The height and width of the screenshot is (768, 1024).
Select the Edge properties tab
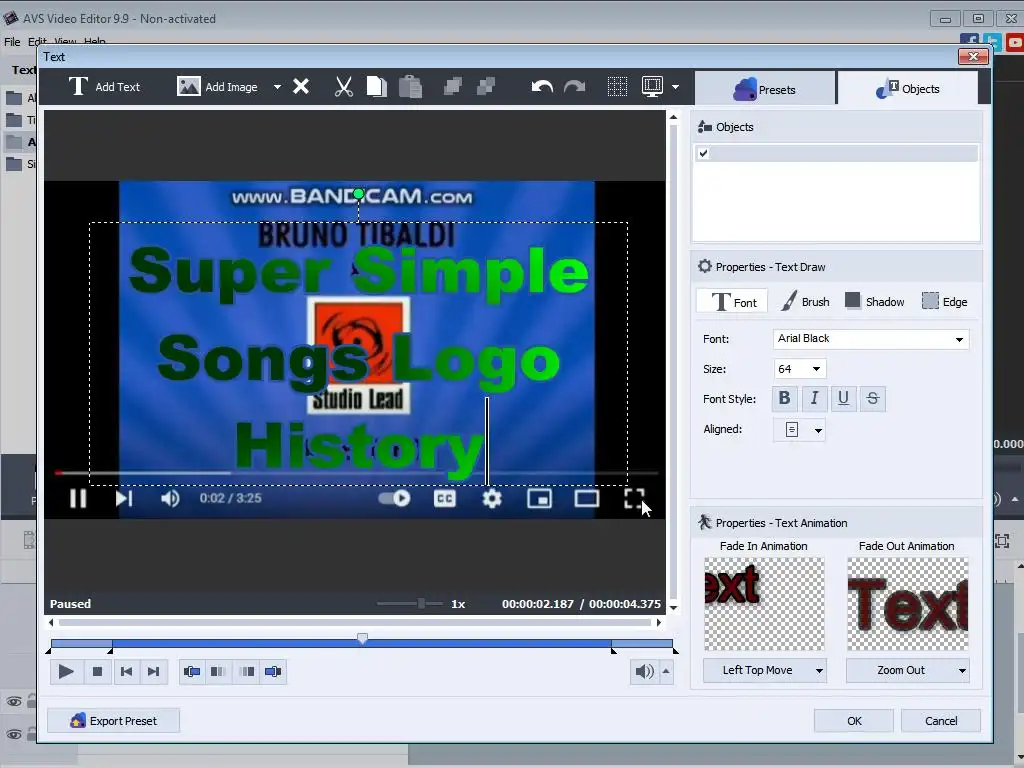point(944,302)
